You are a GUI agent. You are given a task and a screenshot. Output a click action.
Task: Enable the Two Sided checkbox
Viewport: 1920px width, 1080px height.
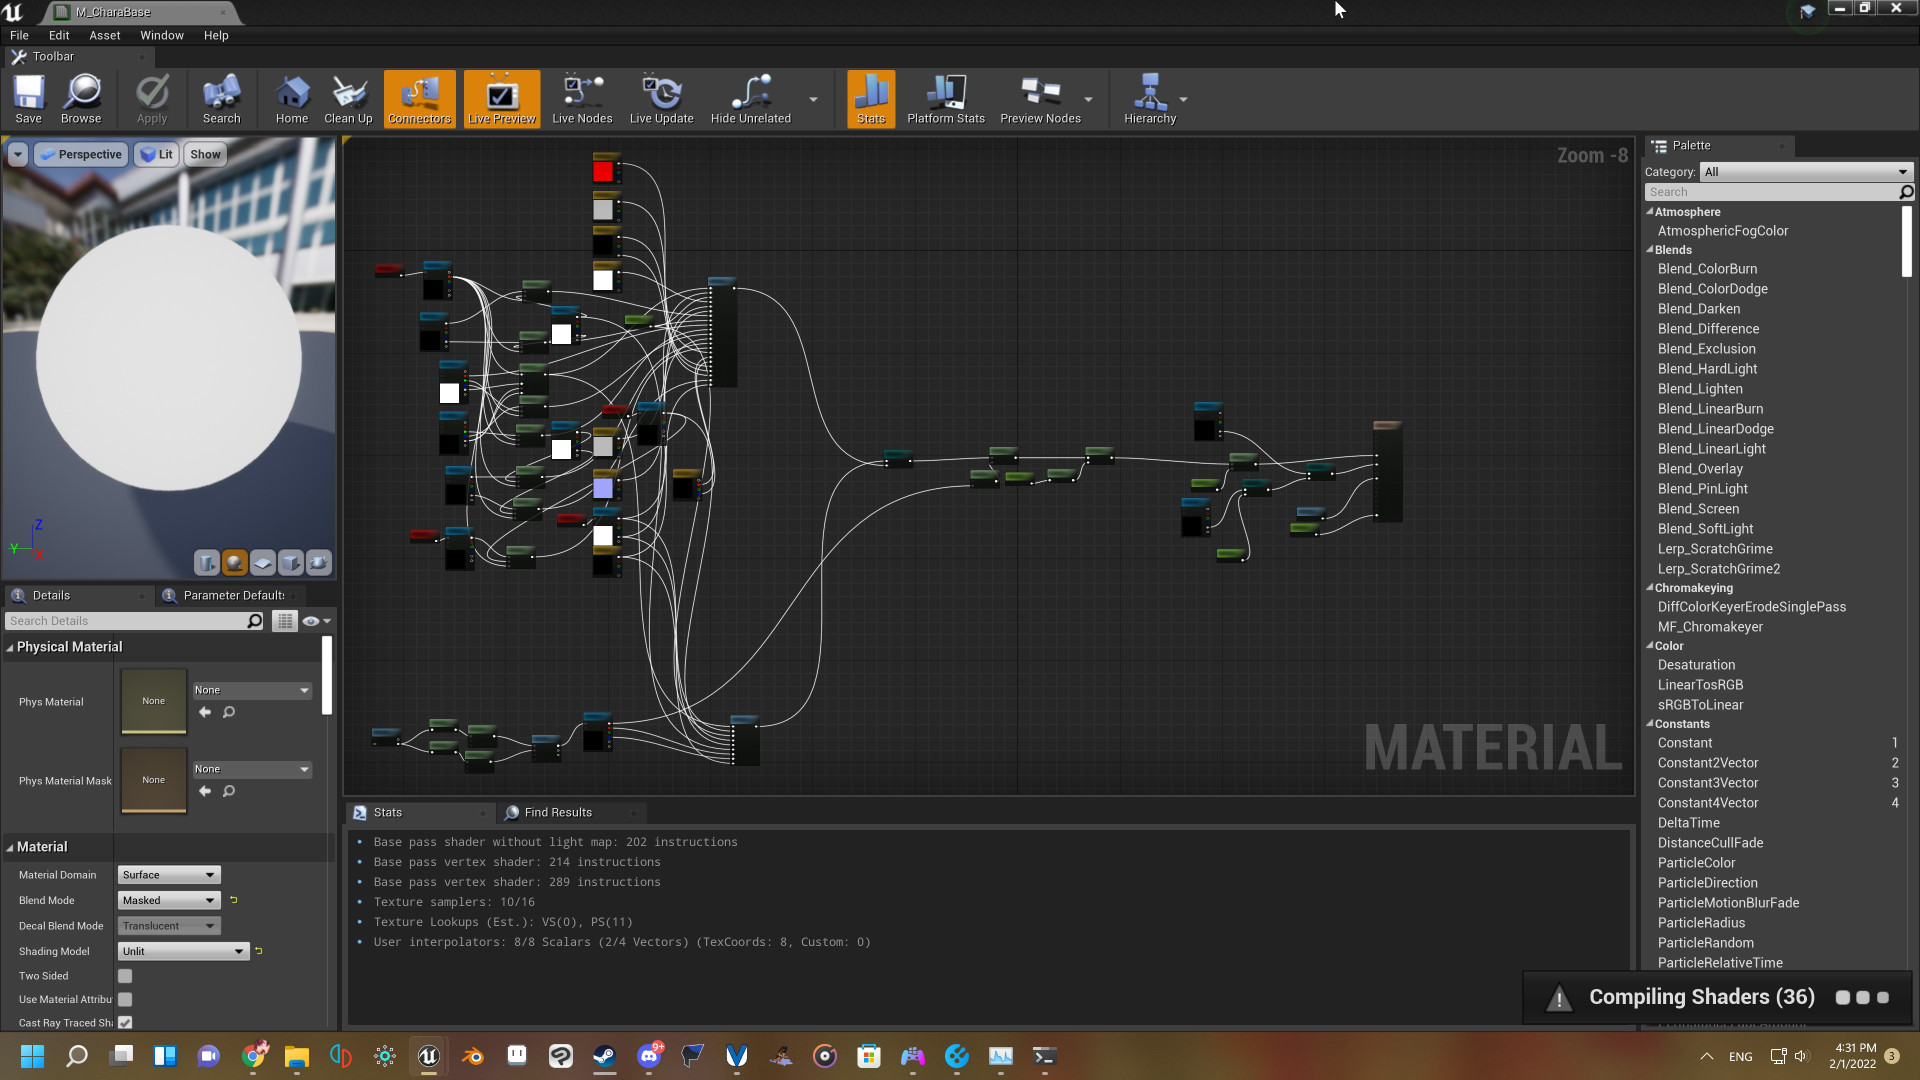click(124, 975)
